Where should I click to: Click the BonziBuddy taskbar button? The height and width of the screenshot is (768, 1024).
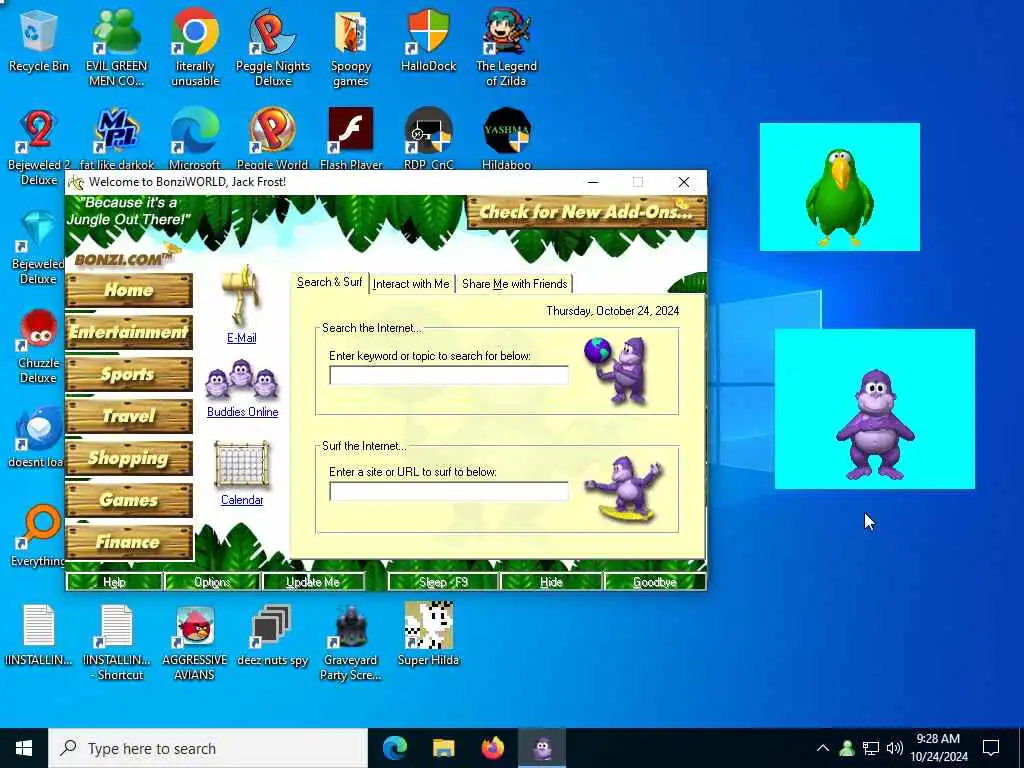click(542, 748)
